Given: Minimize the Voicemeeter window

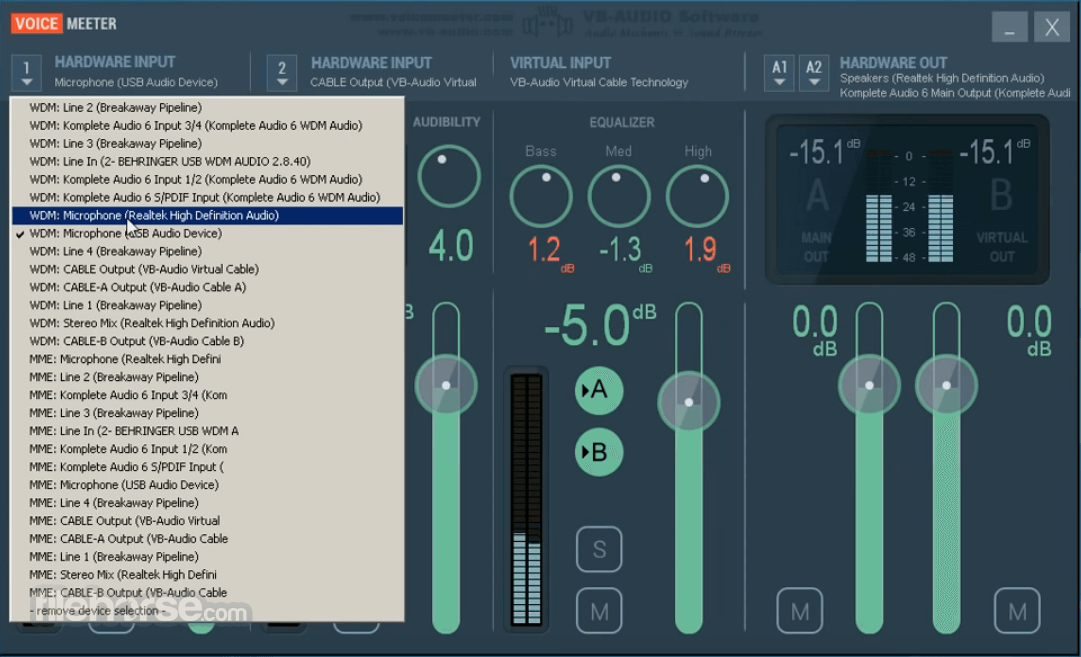Looking at the screenshot, I should 1009,27.
